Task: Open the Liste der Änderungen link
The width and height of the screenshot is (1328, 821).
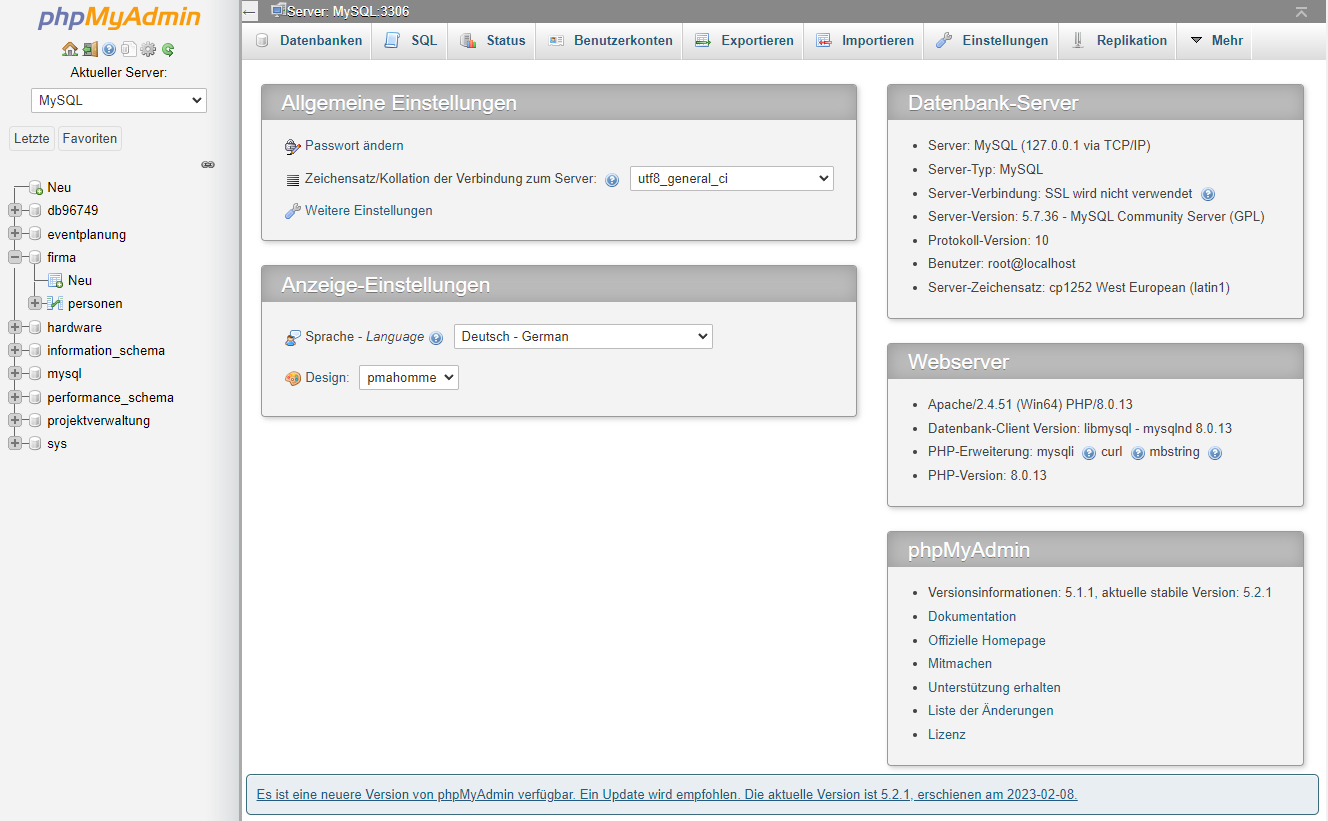Action: [x=991, y=711]
